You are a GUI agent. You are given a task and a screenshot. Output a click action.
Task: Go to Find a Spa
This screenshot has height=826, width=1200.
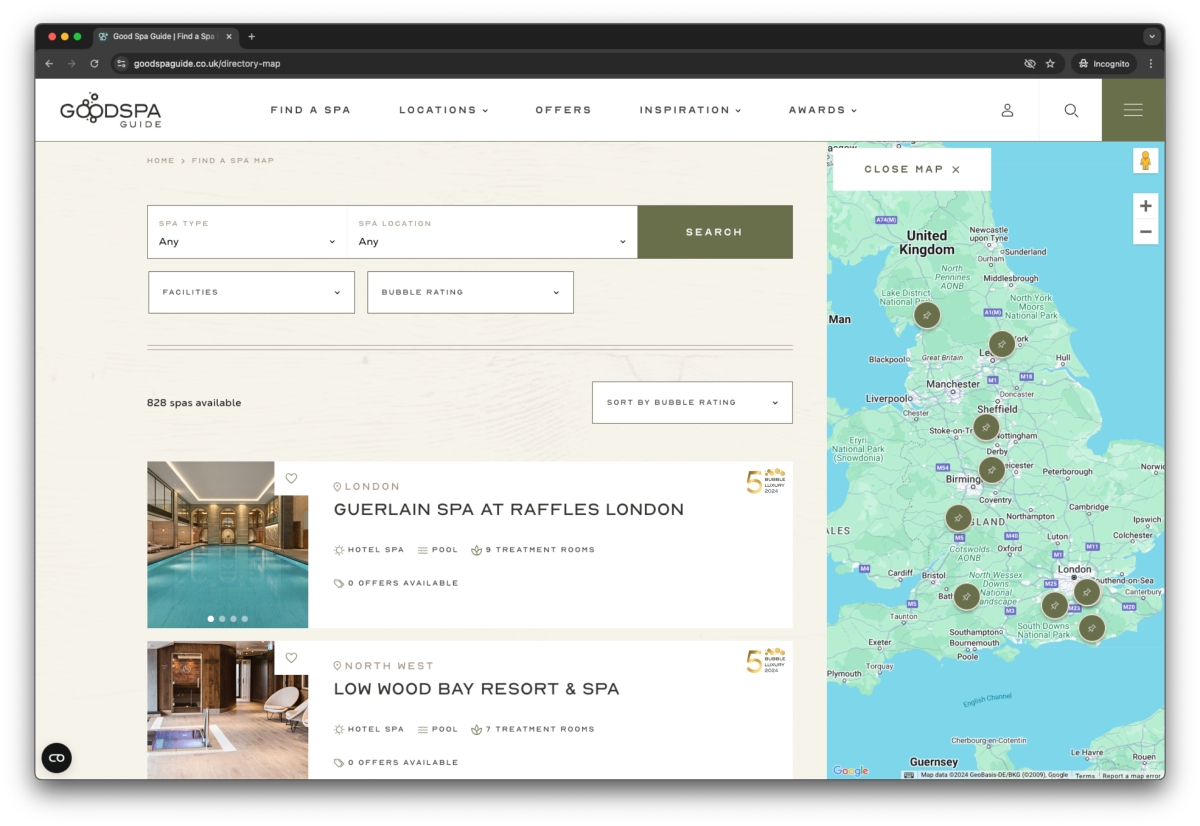coord(310,110)
